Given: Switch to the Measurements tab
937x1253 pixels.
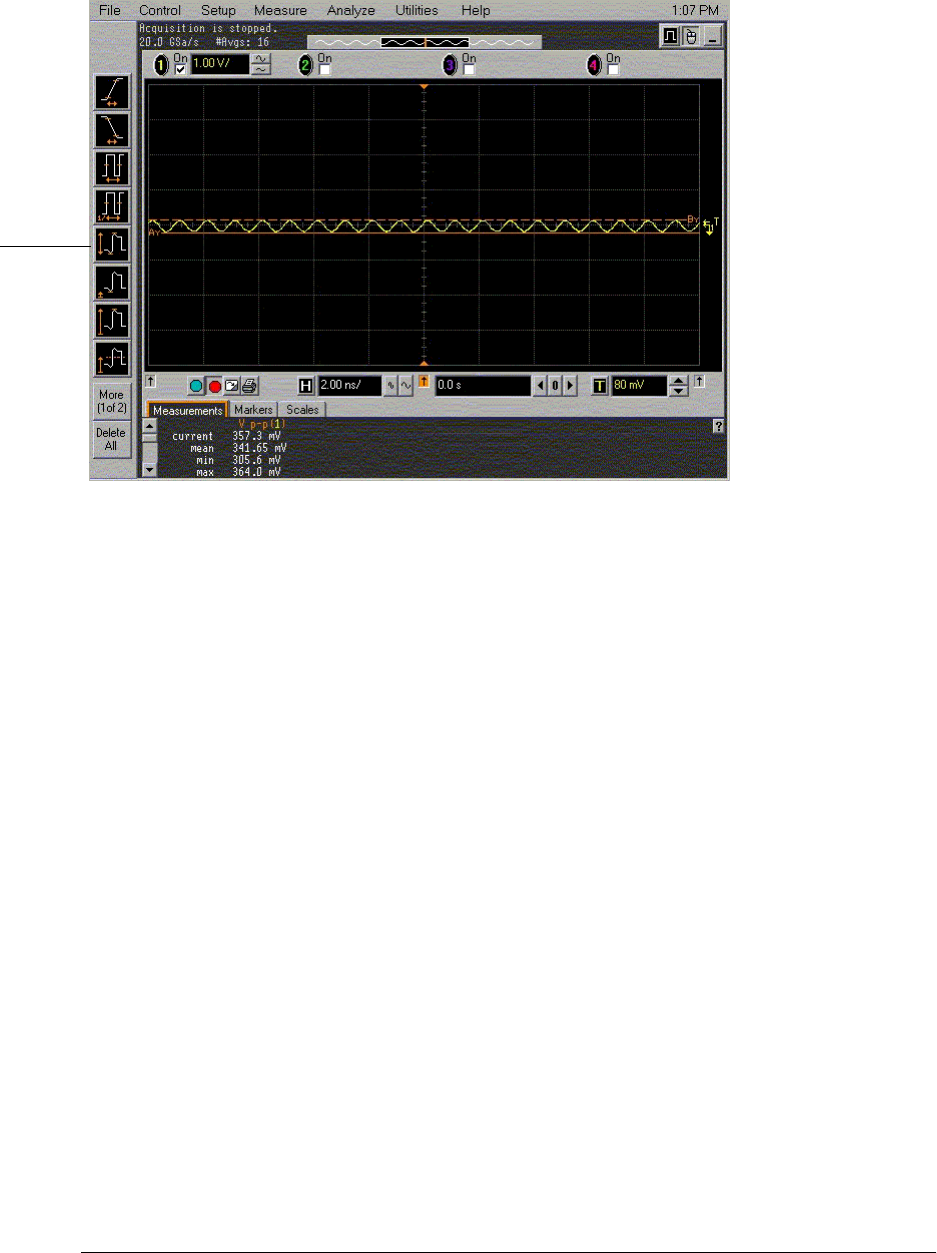Looking at the screenshot, I should pyautogui.click(x=187, y=410).
